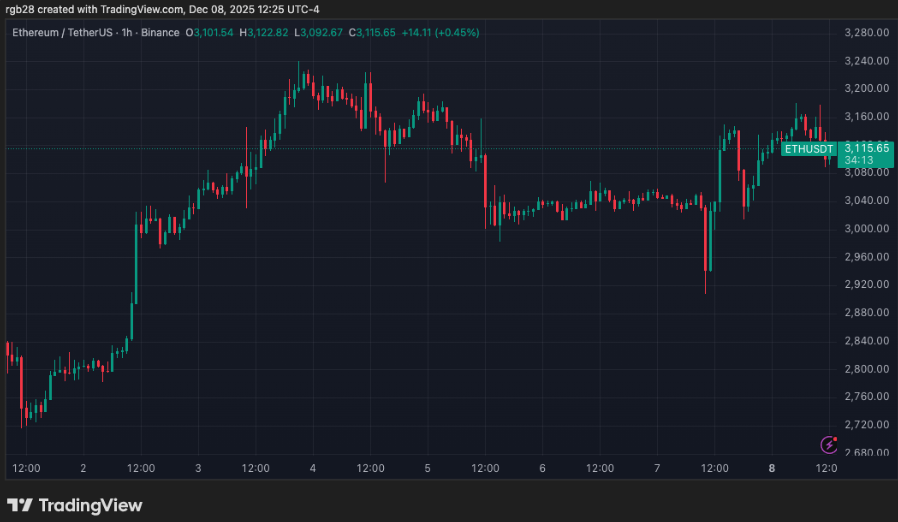The width and height of the screenshot is (898, 522).
Task: Click the 3,160.00 price axis label
Action: (x=867, y=116)
